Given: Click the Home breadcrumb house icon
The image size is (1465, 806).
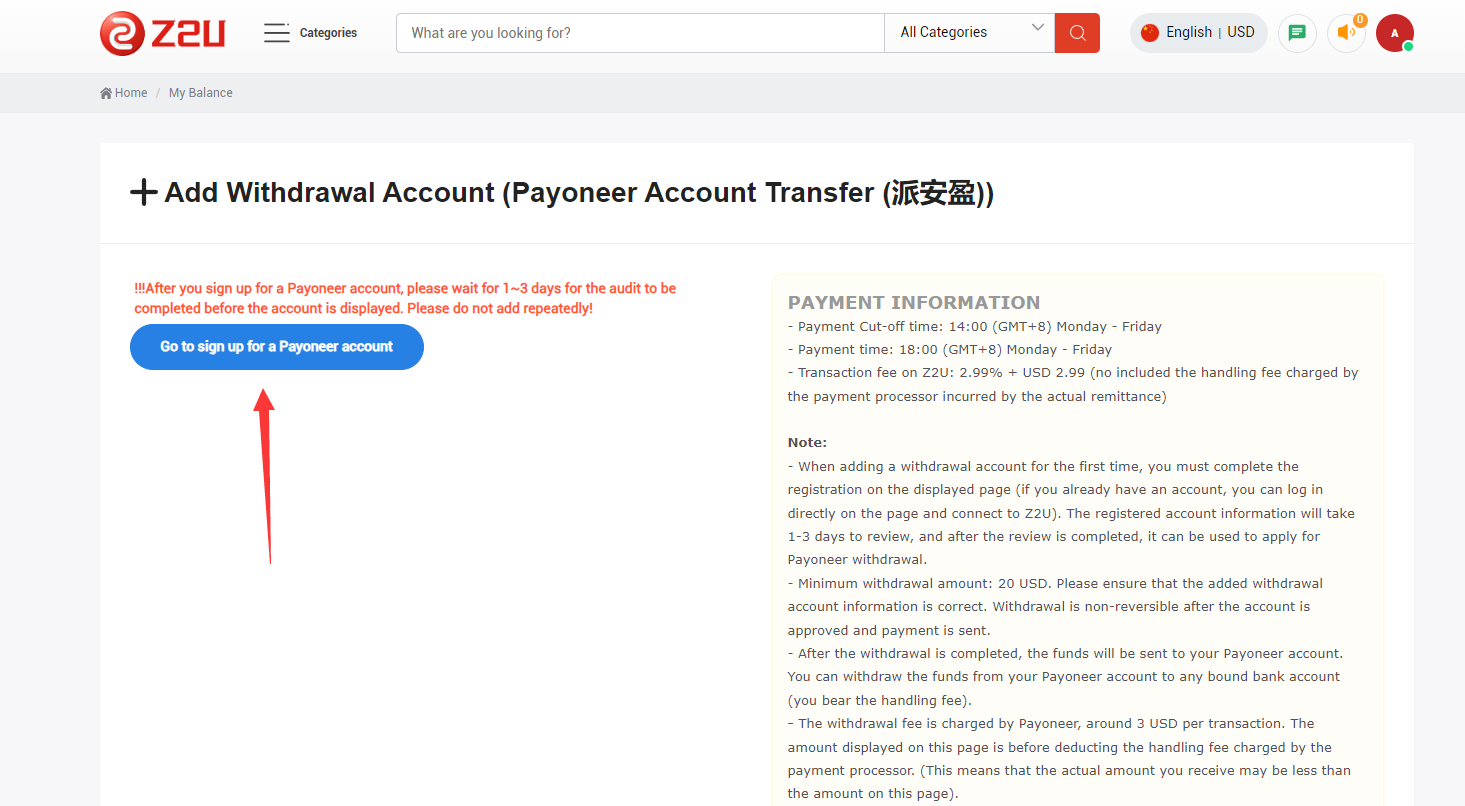Looking at the screenshot, I should pos(106,93).
